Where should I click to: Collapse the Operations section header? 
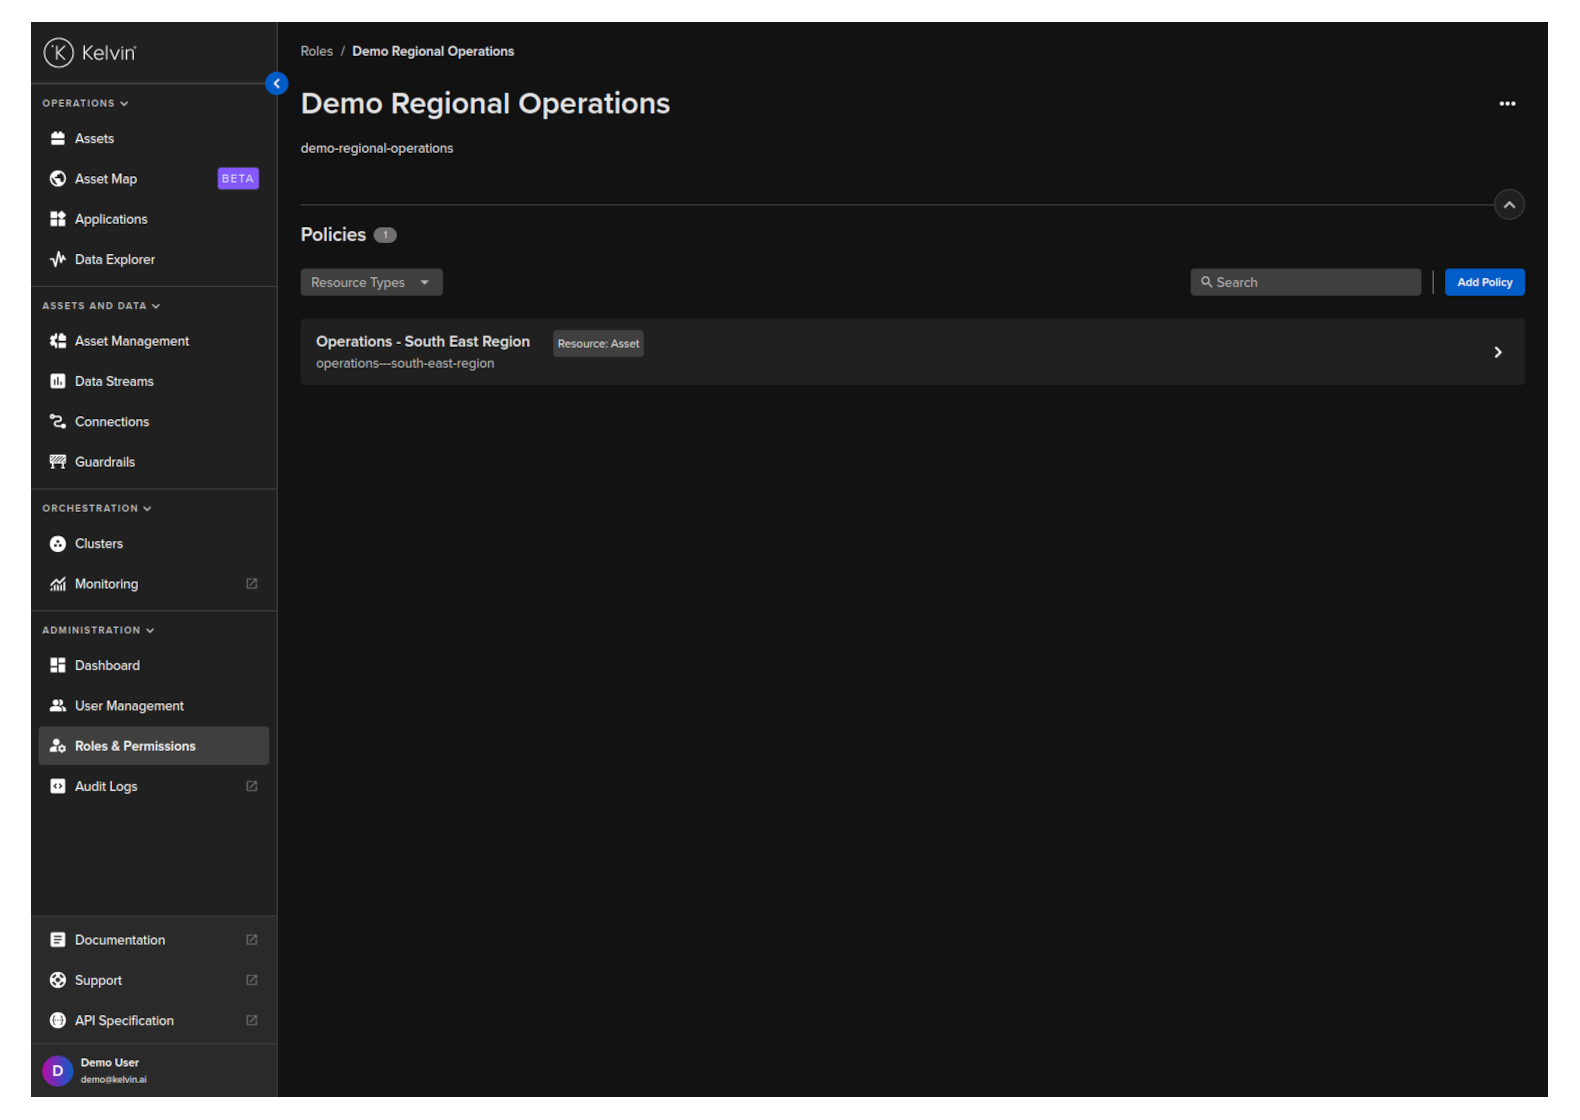tap(85, 103)
